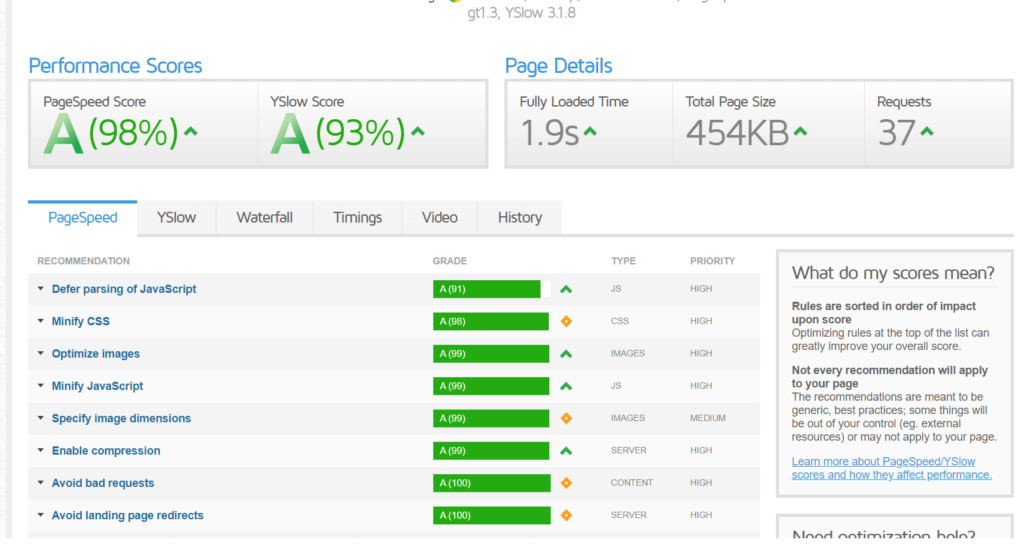Screen dimensions: 1024x544
Task: Click the CSS type label
Action: 620,321
